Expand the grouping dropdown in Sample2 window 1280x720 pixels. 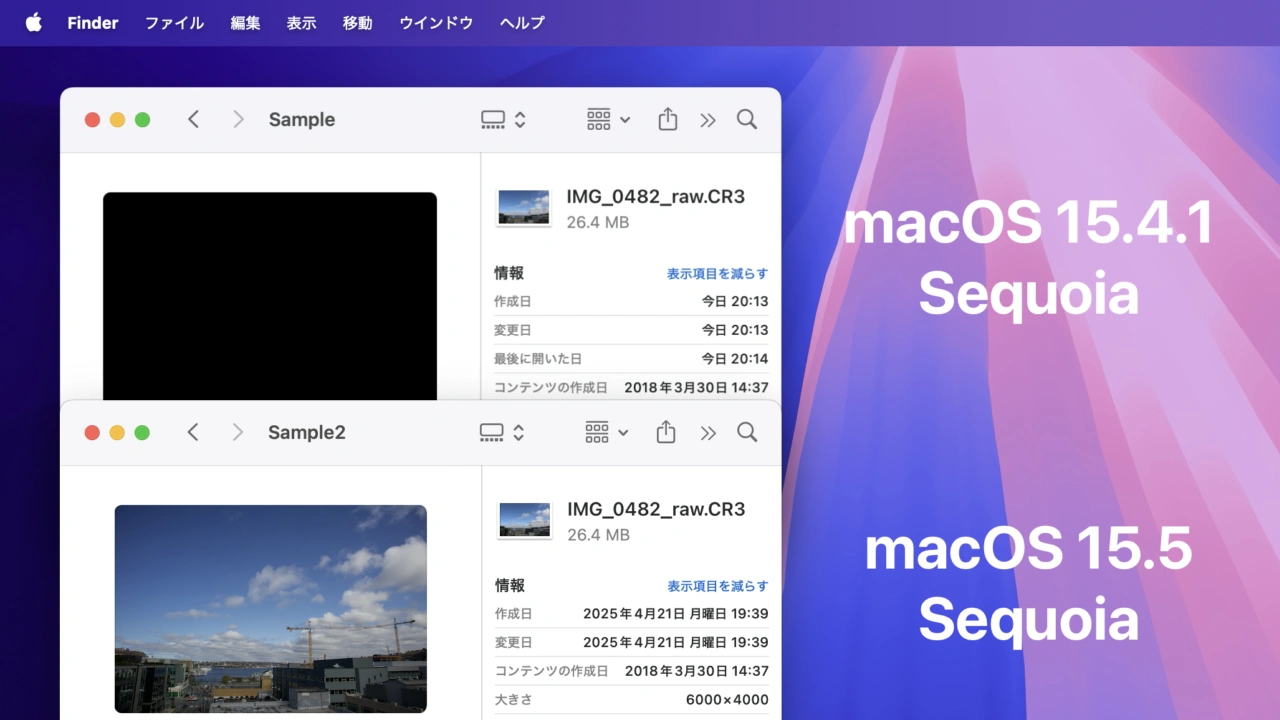point(607,432)
